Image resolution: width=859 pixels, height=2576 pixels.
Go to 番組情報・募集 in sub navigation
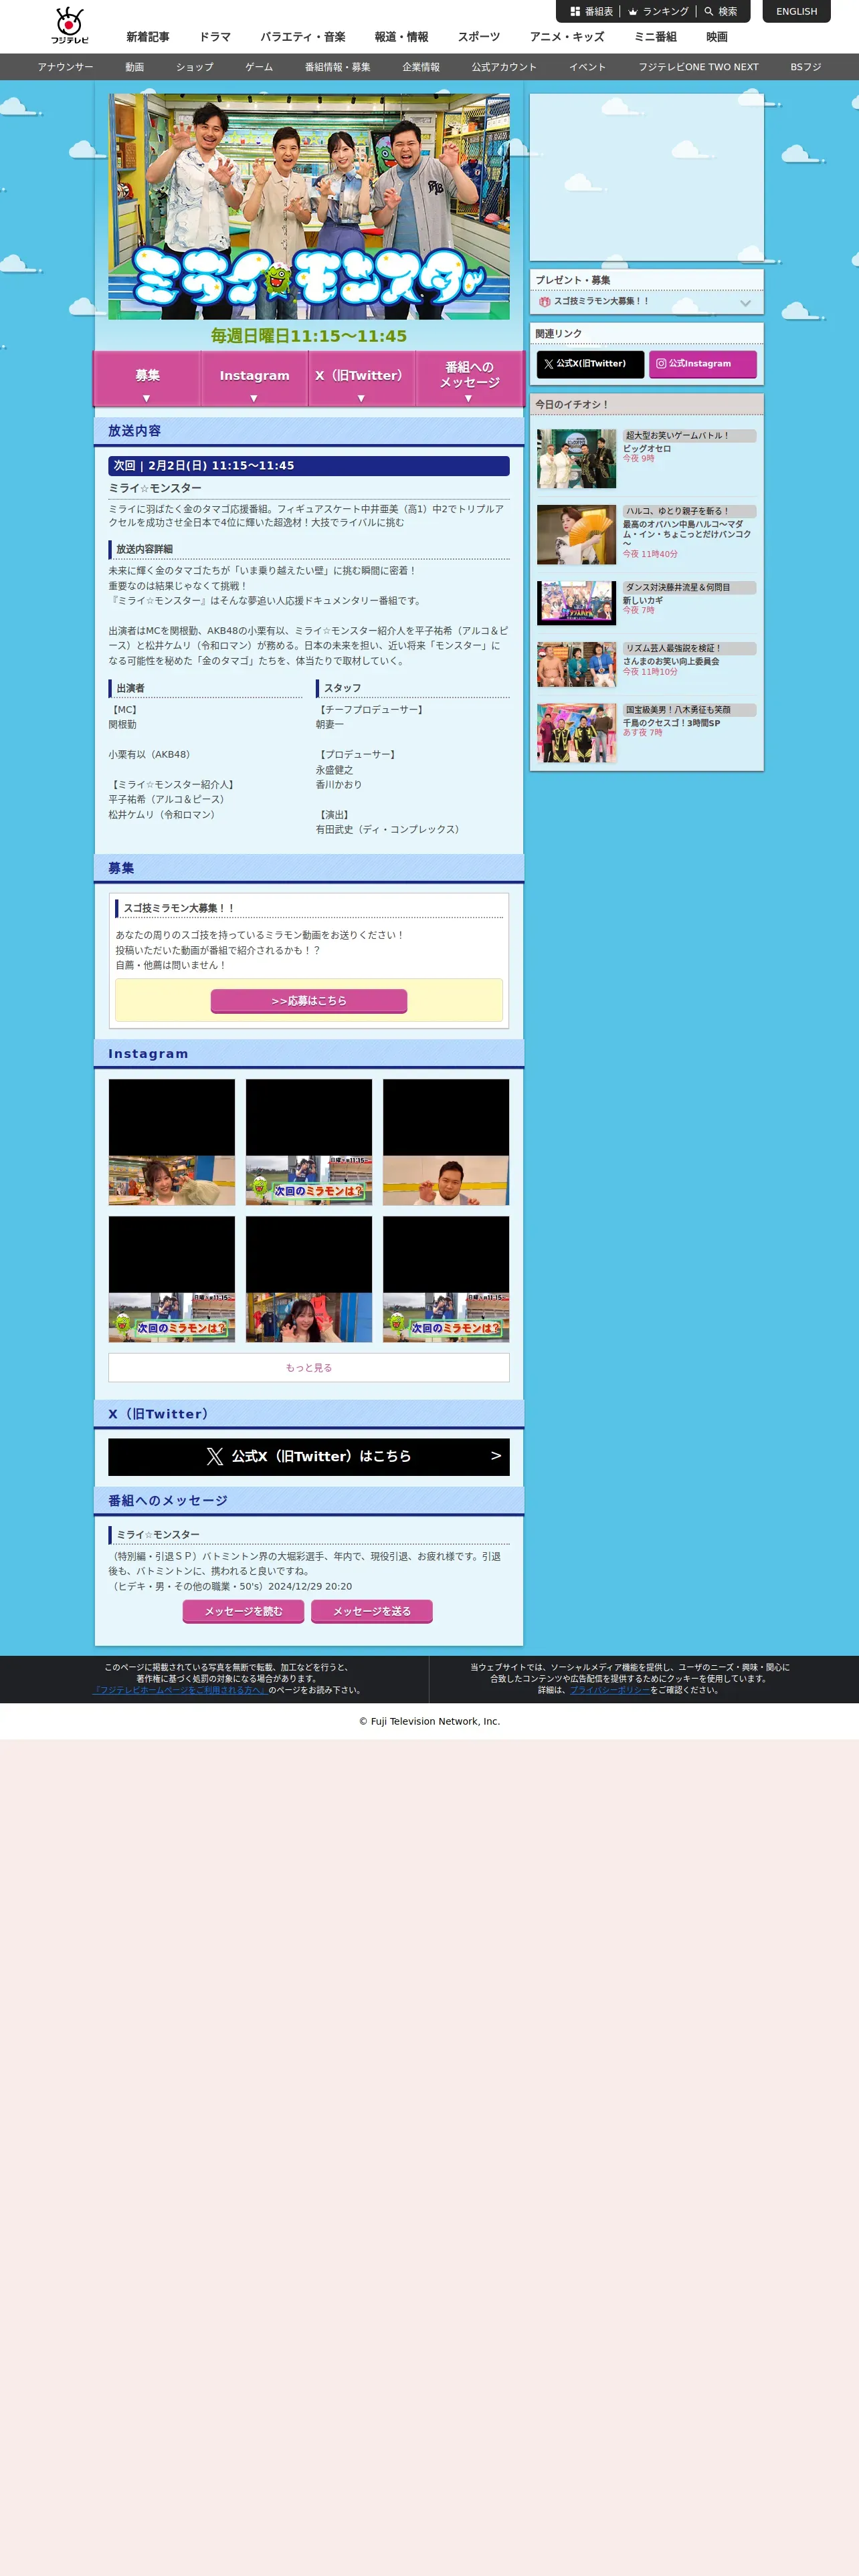point(338,67)
